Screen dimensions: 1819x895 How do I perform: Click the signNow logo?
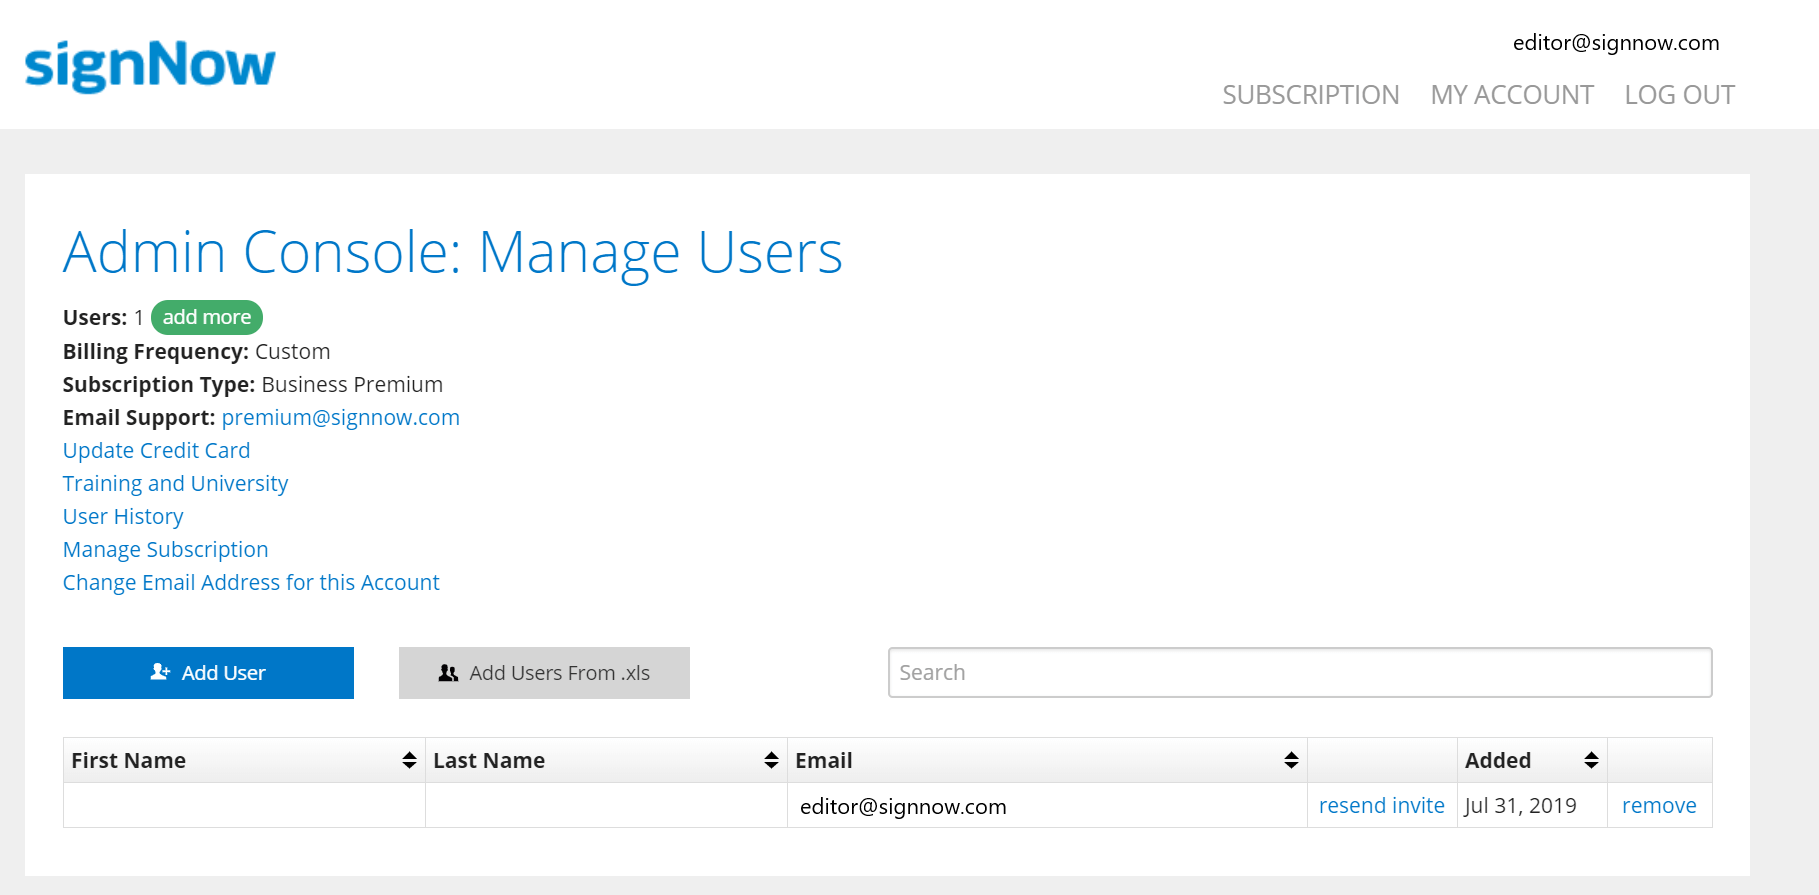[x=150, y=66]
